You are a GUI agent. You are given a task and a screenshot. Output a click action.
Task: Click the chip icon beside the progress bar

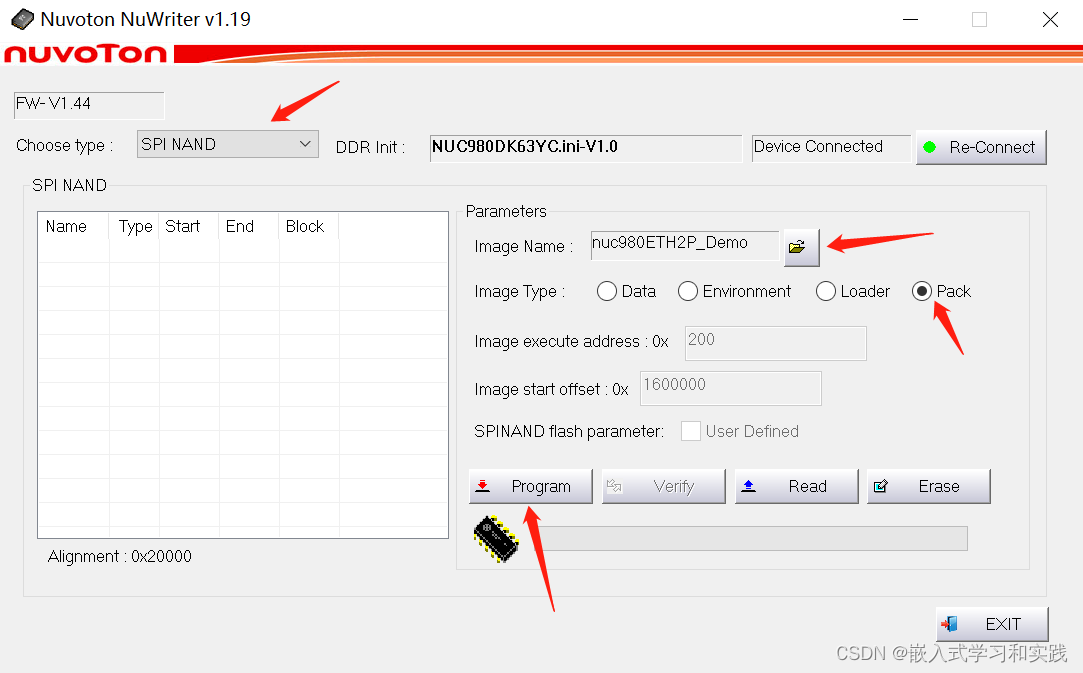pyautogui.click(x=495, y=538)
